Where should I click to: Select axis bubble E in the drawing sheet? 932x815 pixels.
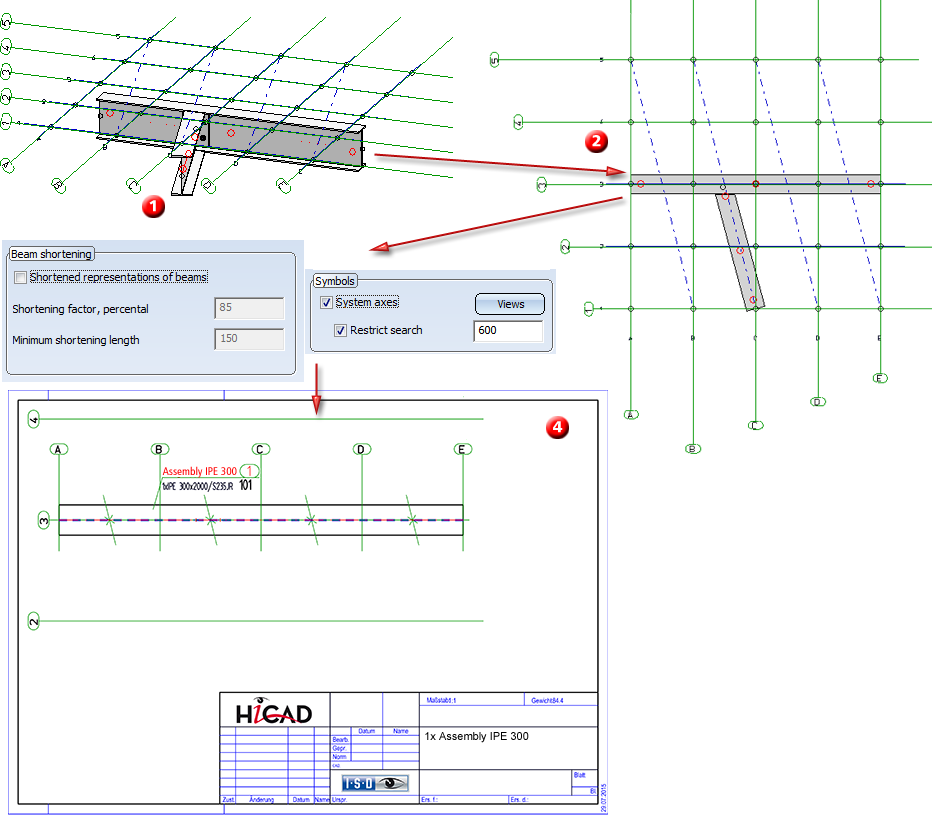coord(462,449)
